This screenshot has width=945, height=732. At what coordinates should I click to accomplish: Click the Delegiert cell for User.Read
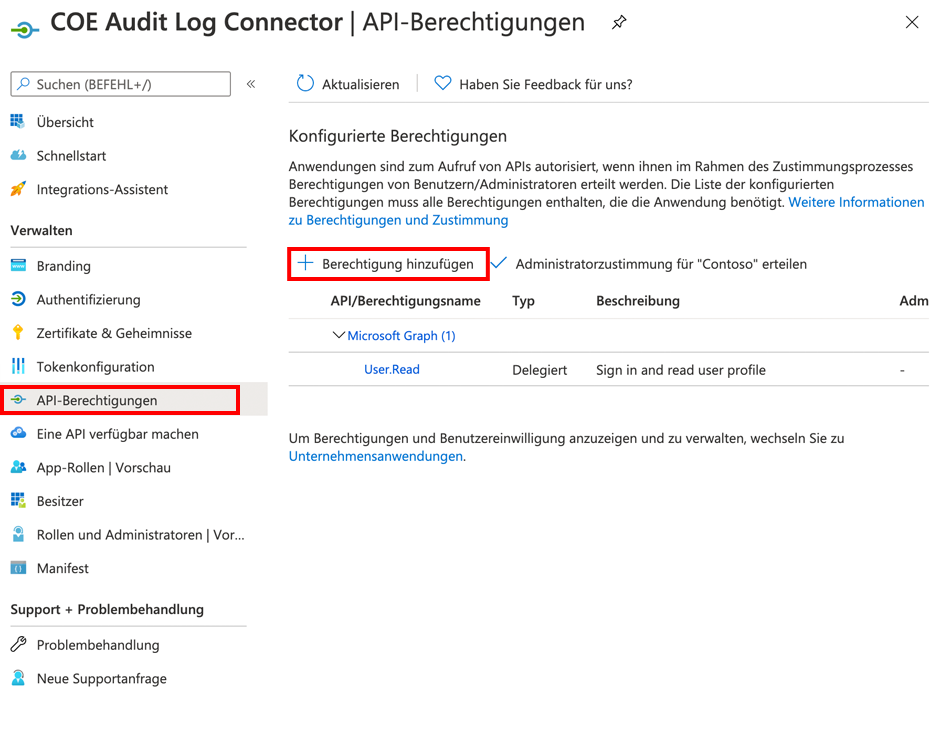[x=539, y=371]
